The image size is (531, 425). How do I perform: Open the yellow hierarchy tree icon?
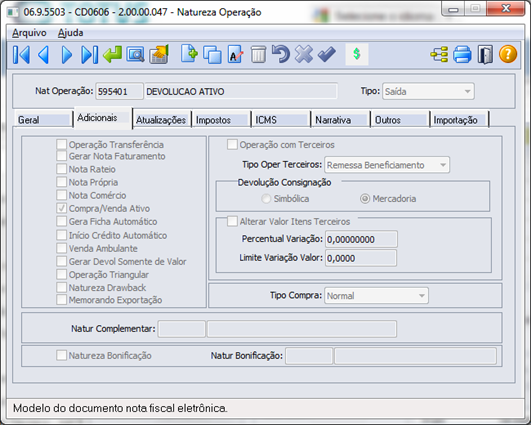tap(439, 55)
